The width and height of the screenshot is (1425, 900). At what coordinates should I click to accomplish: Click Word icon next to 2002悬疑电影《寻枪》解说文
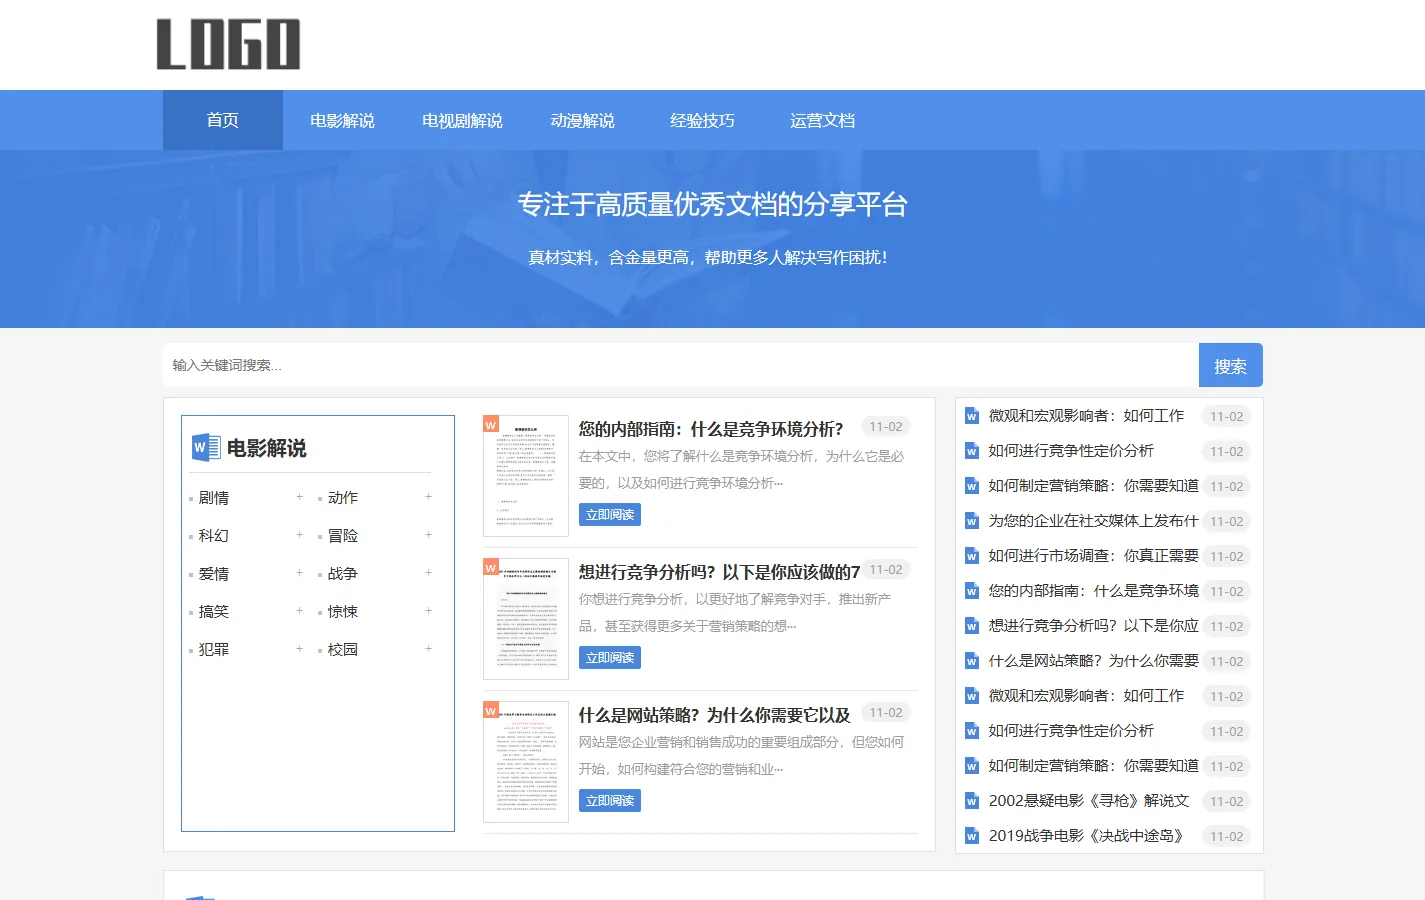tap(971, 801)
